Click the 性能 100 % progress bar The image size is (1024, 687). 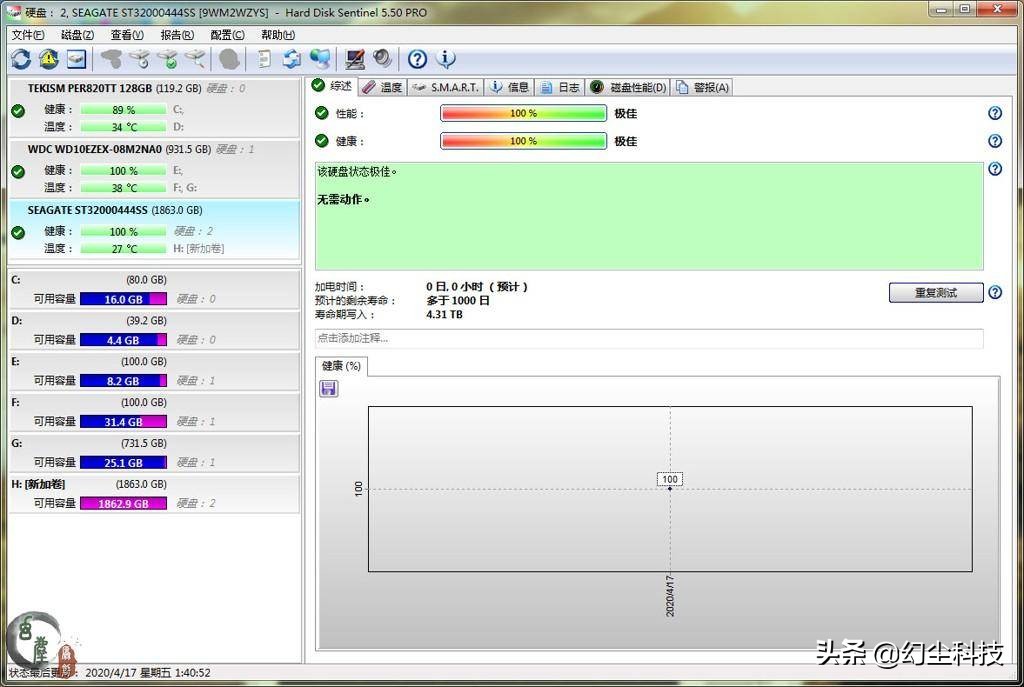[x=523, y=114]
